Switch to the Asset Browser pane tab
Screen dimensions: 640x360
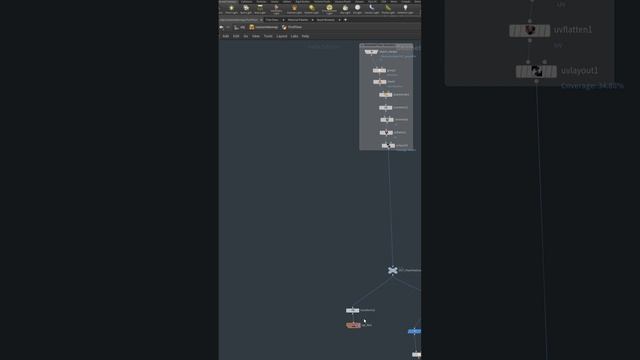click(325, 20)
